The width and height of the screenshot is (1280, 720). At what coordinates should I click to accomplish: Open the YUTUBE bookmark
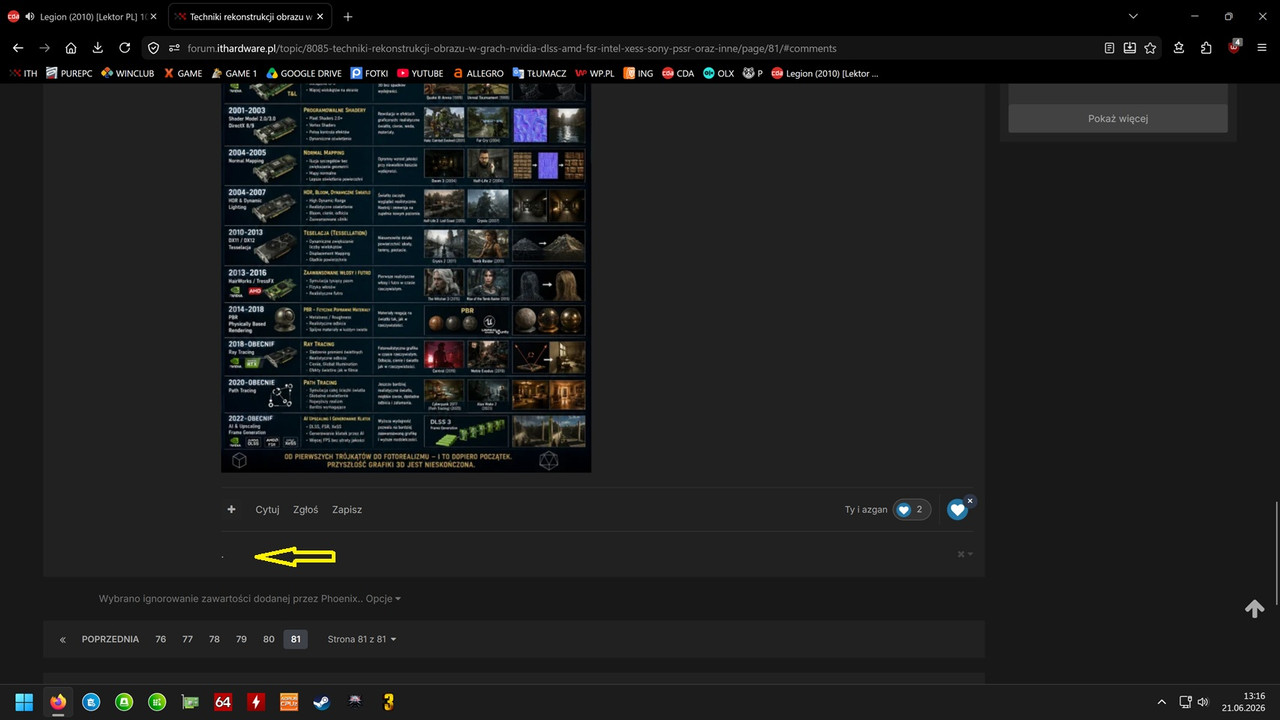pyautogui.click(x=420, y=73)
